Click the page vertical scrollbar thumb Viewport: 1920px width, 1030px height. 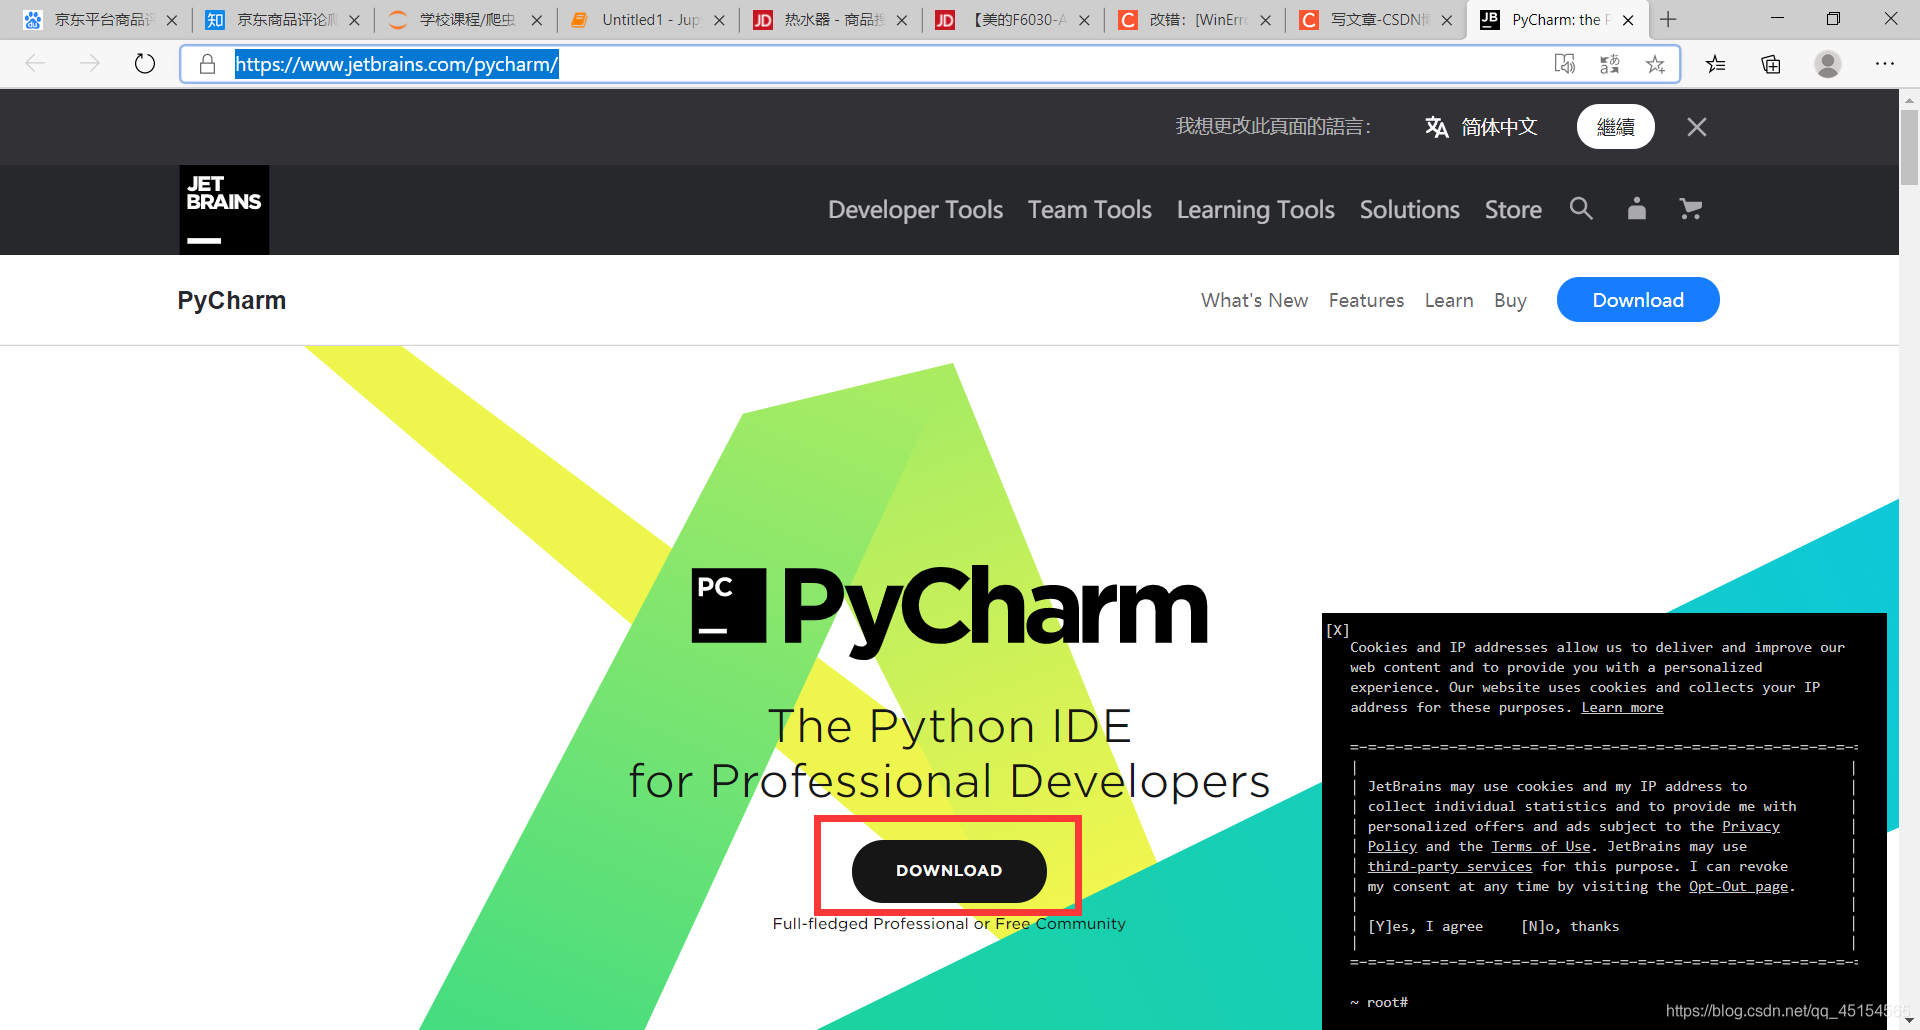[x=1909, y=147]
